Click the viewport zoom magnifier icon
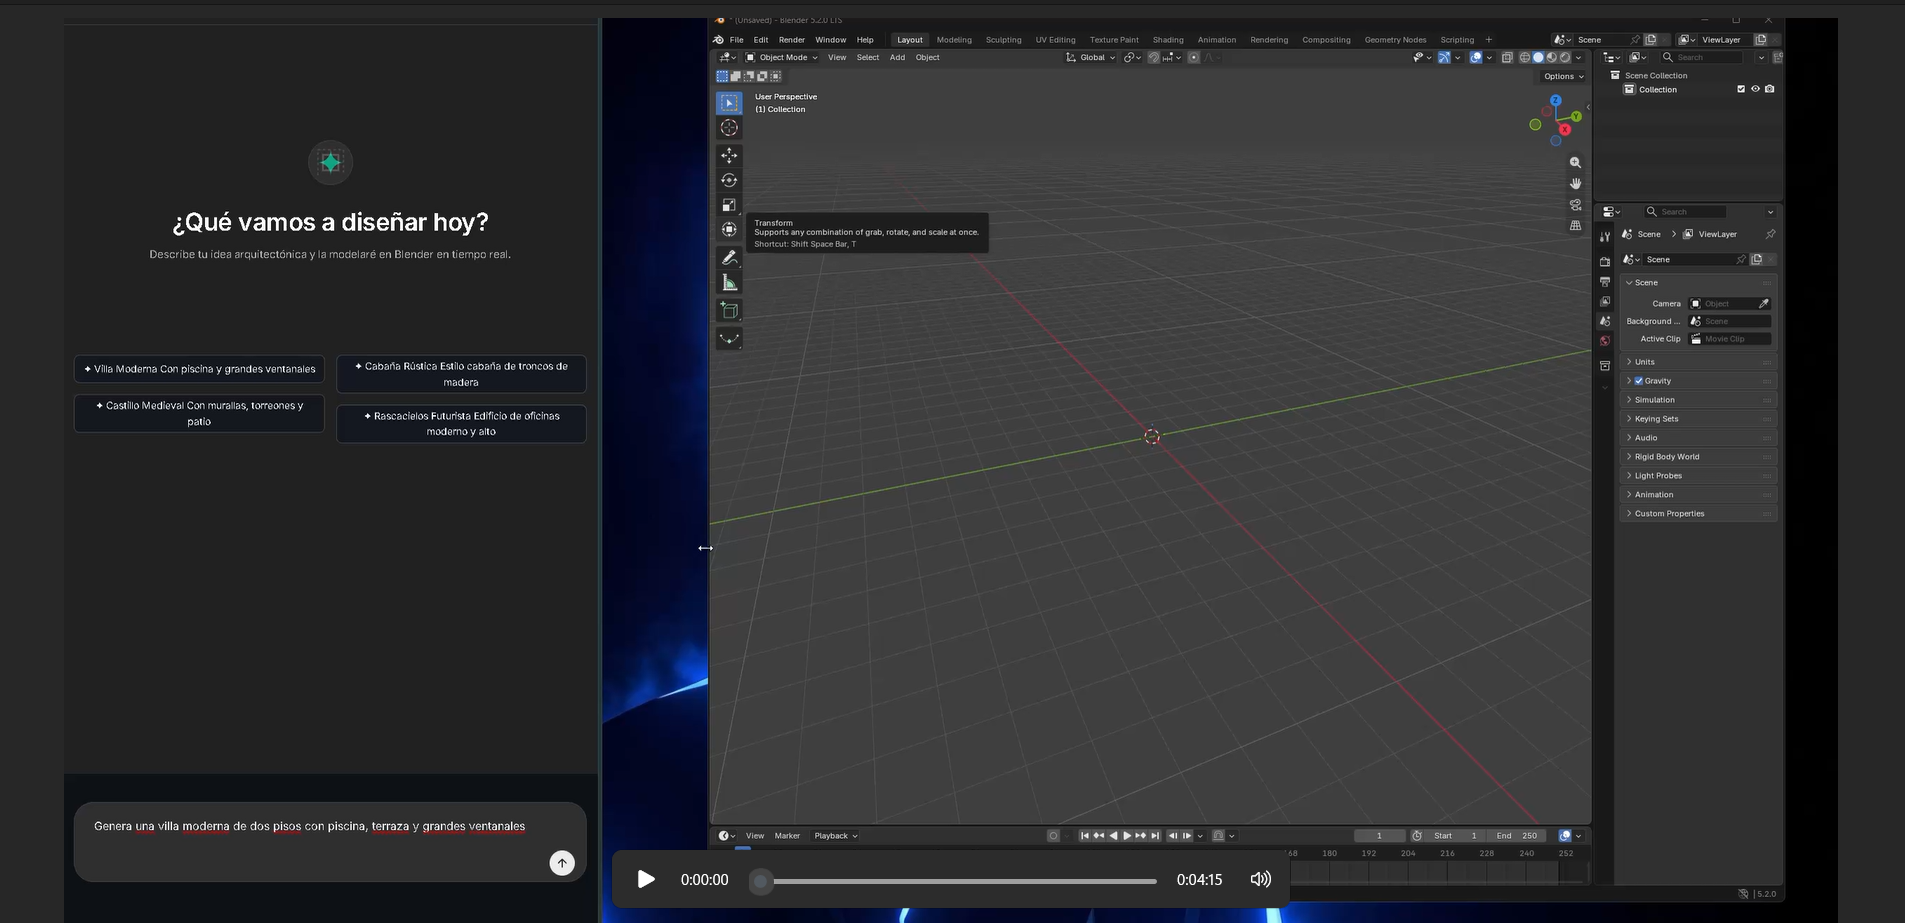Viewport: 1905px width, 923px height. 1575,162
